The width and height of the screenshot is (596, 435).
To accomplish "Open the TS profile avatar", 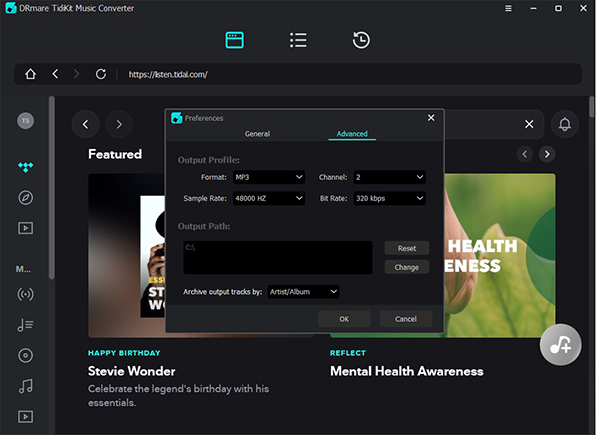I will tap(25, 121).
